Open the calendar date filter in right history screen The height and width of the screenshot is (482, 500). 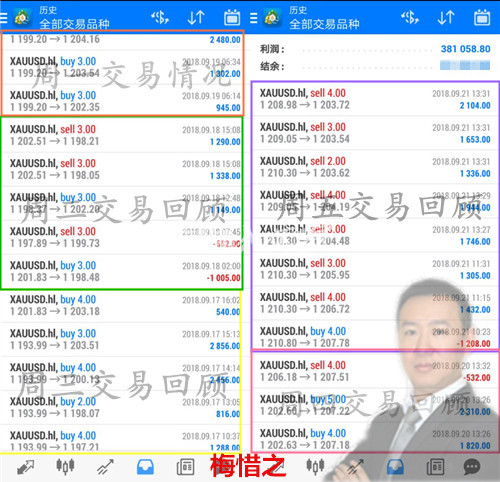pyautogui.click(x=482, y=17)
